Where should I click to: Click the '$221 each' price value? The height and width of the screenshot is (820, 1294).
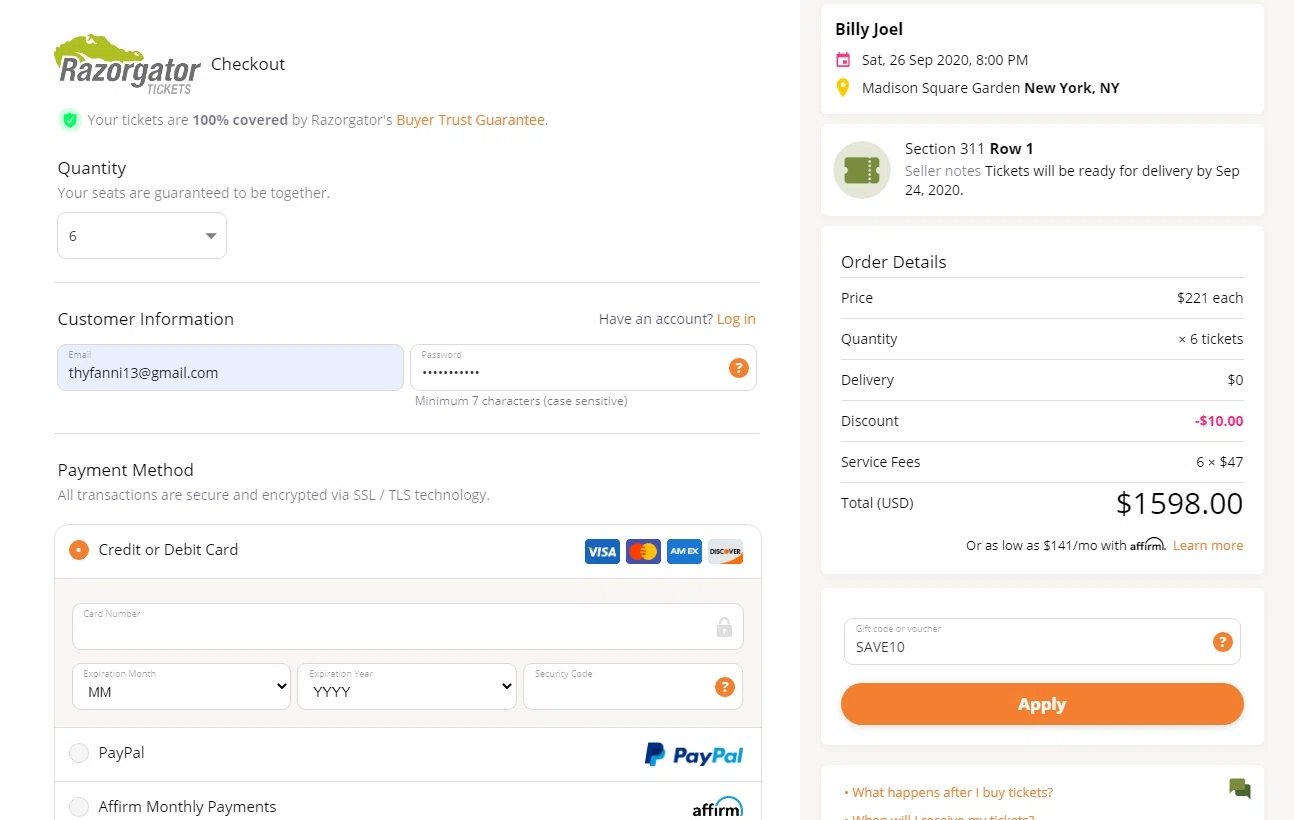[x=1210, y=298]
